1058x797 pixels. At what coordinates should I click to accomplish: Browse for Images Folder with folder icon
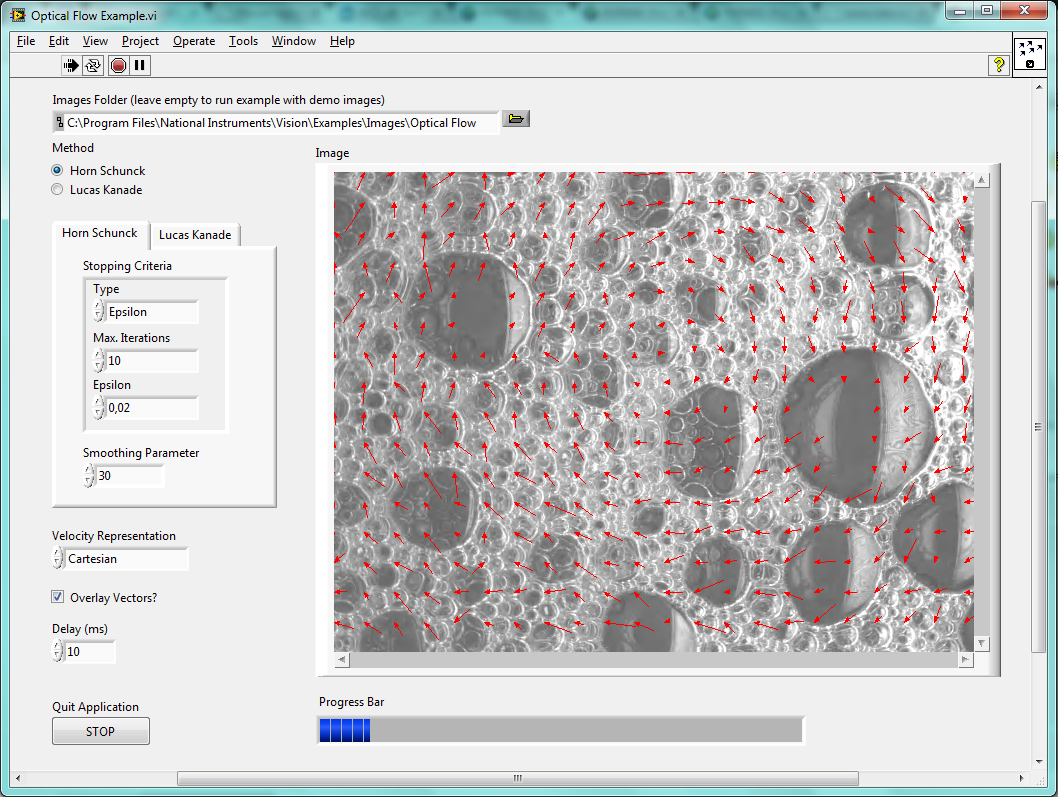pos(516,119)
